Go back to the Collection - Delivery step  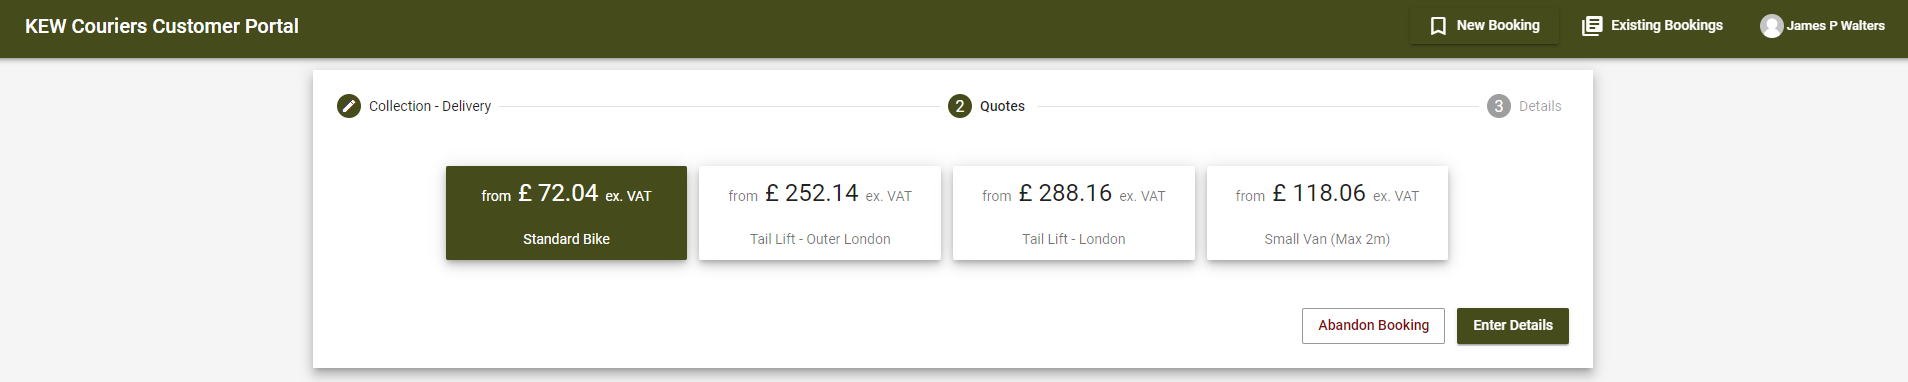(x=430, y=106)
